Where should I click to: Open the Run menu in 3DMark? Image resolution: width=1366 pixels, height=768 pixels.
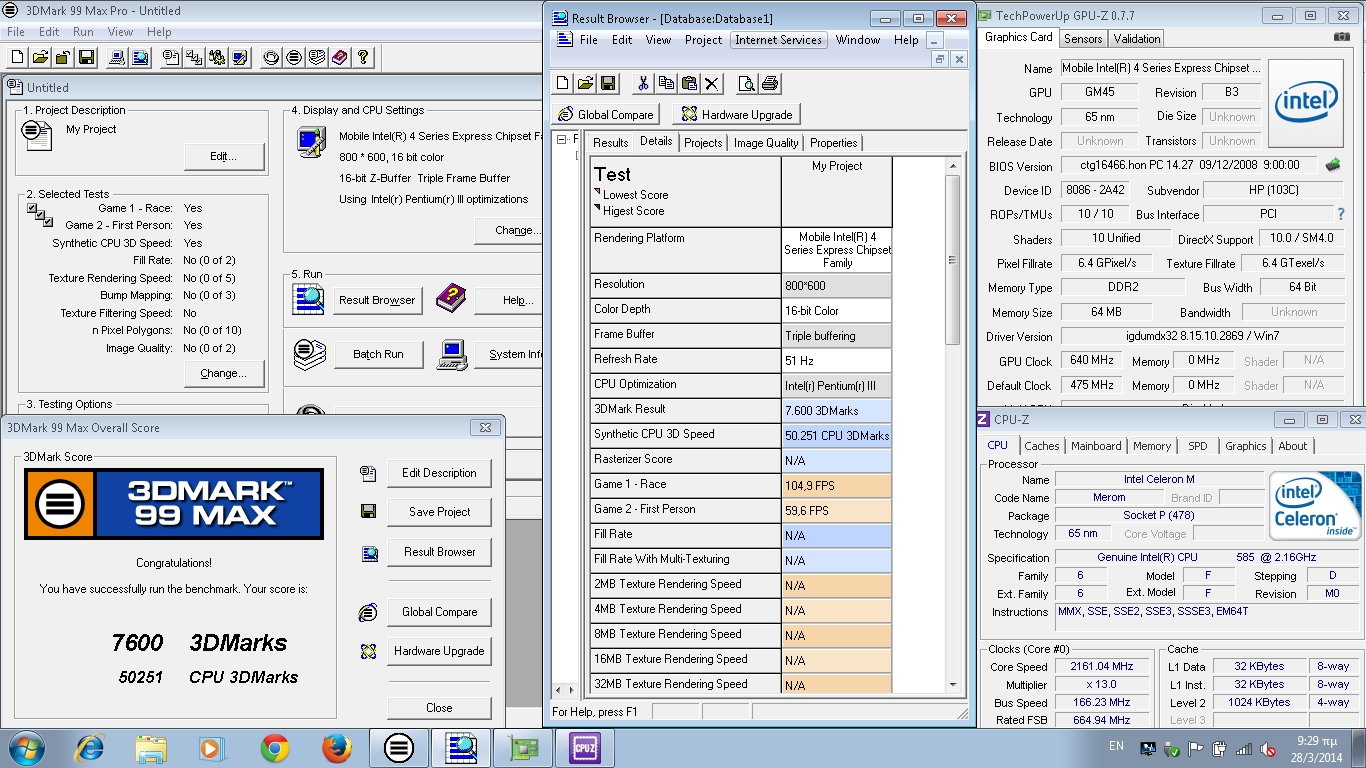[83, 32]
